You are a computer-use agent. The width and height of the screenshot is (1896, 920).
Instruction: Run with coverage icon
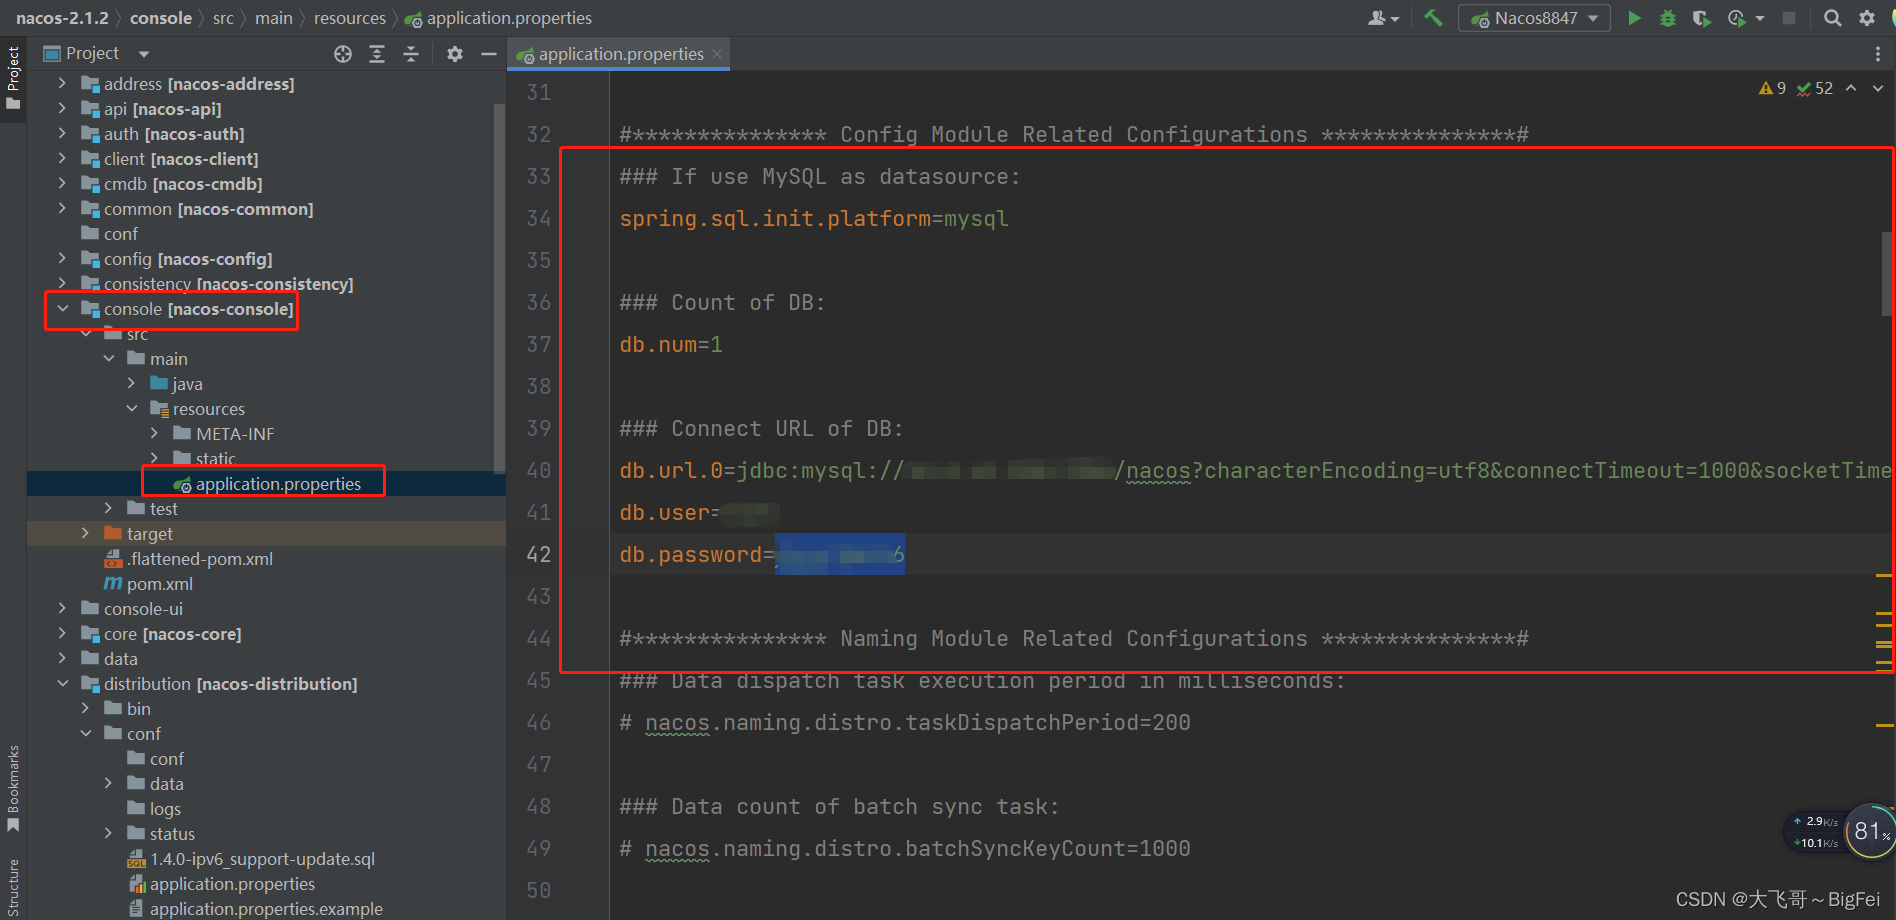1701,18
